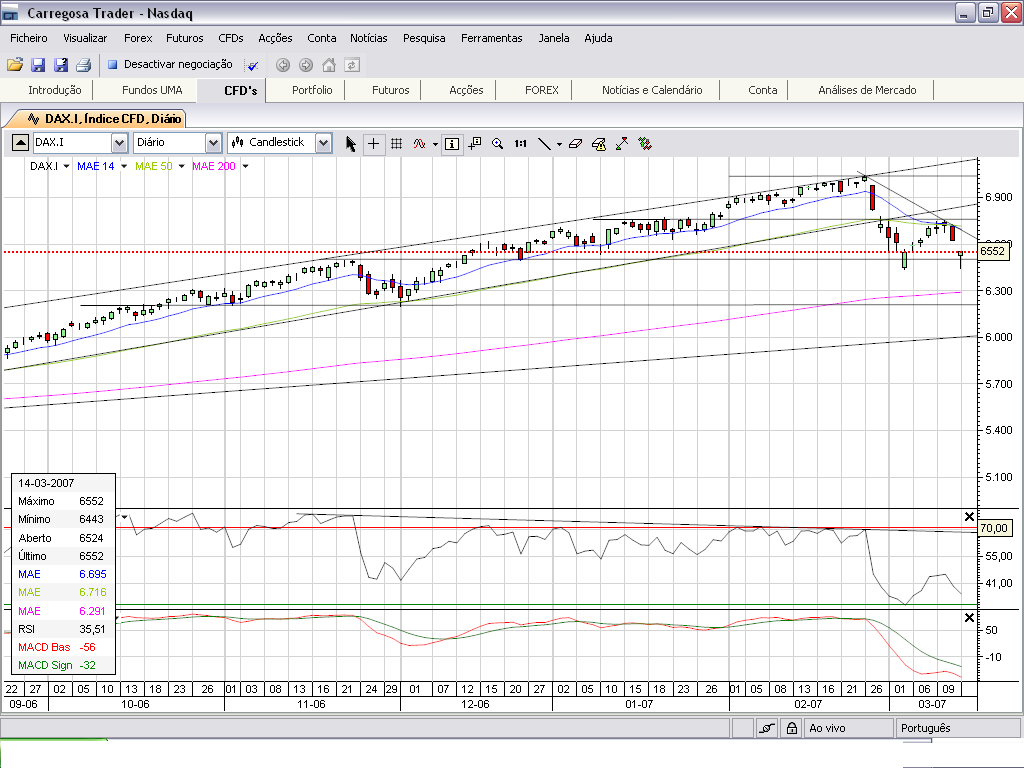This screenshot has width=1024, height=768.
Task: Expand the MAE 14 legend dropdown arrow
Action: (123, 167)
